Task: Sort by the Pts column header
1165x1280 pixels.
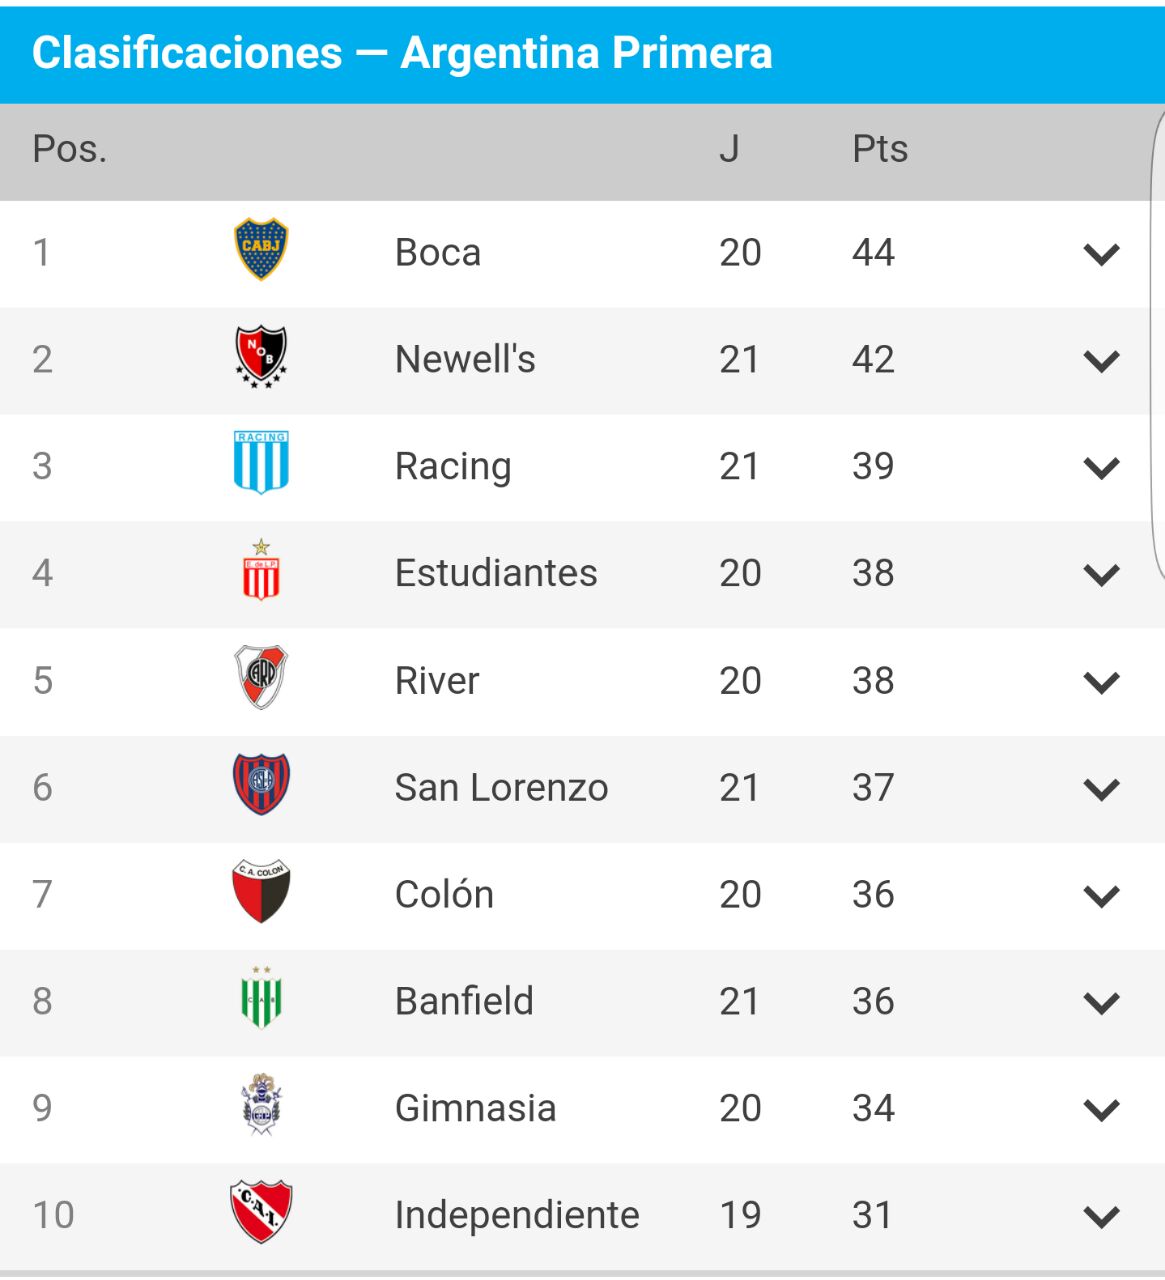Action: 880,149
